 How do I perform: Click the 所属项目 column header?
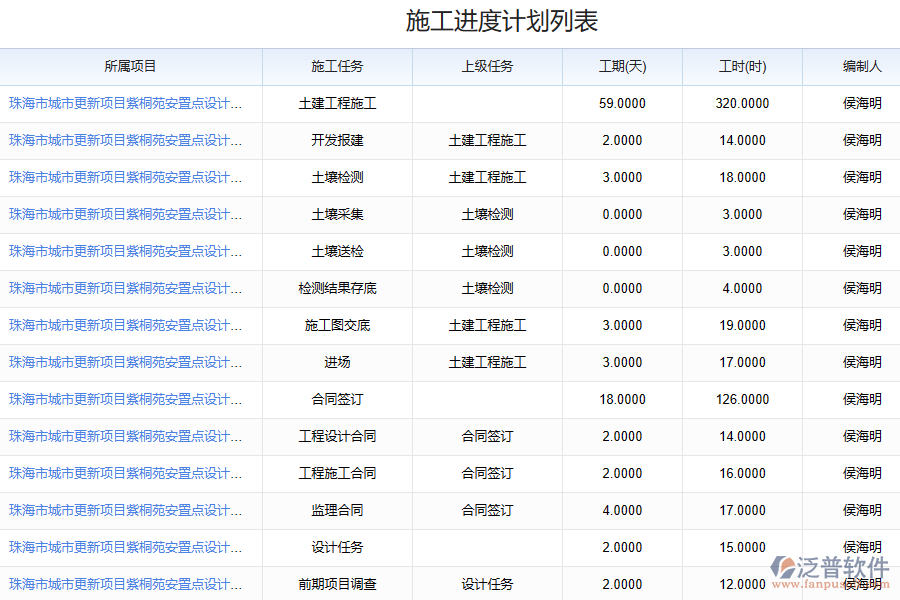[x=130, y=67]
